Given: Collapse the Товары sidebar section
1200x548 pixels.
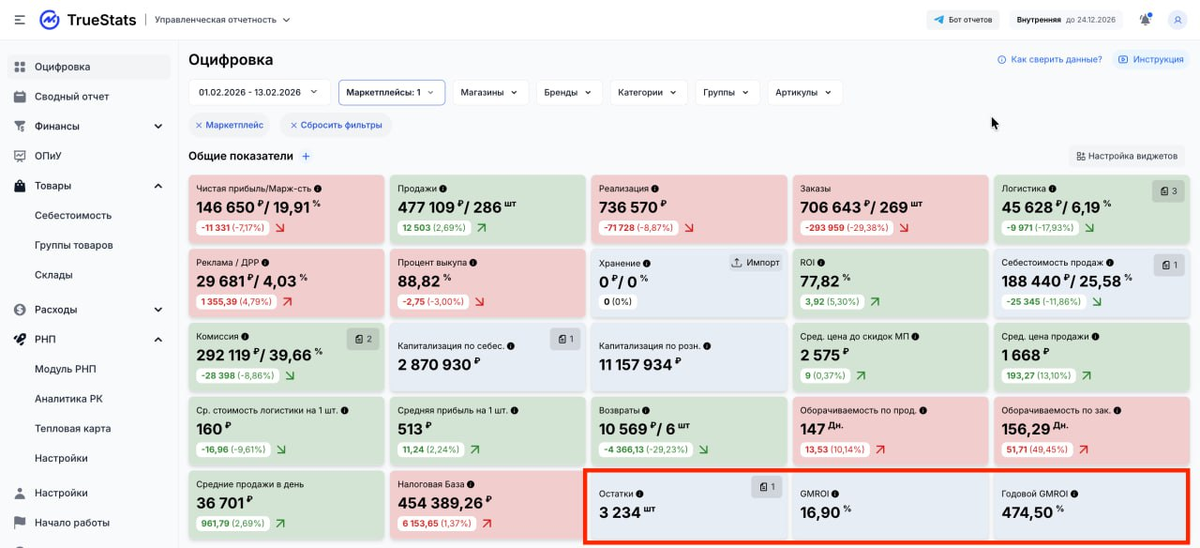Looking at the screenshot, I should pyautogui.click(x=158, y=186).
